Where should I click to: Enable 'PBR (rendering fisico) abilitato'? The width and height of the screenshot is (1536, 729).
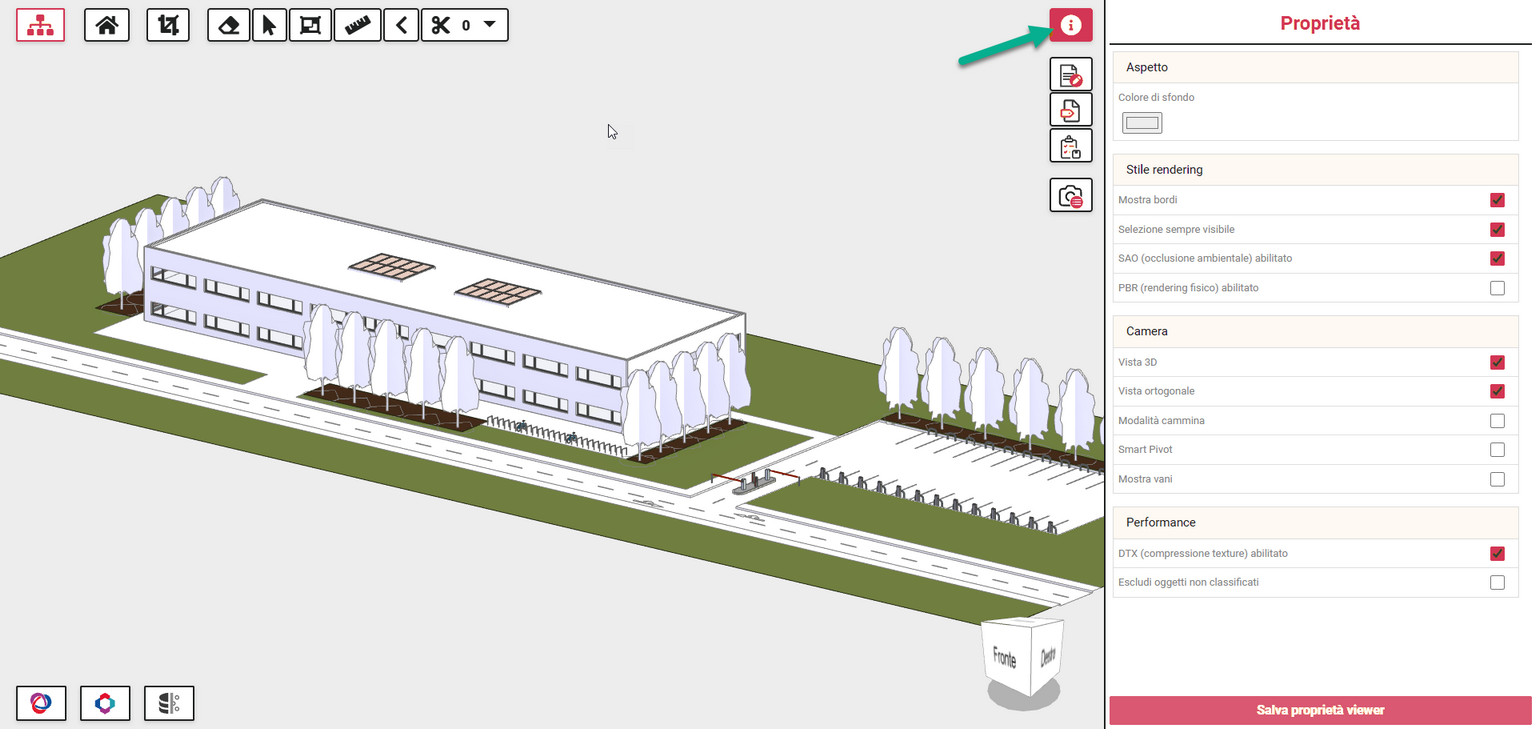tap(1497, 287)
